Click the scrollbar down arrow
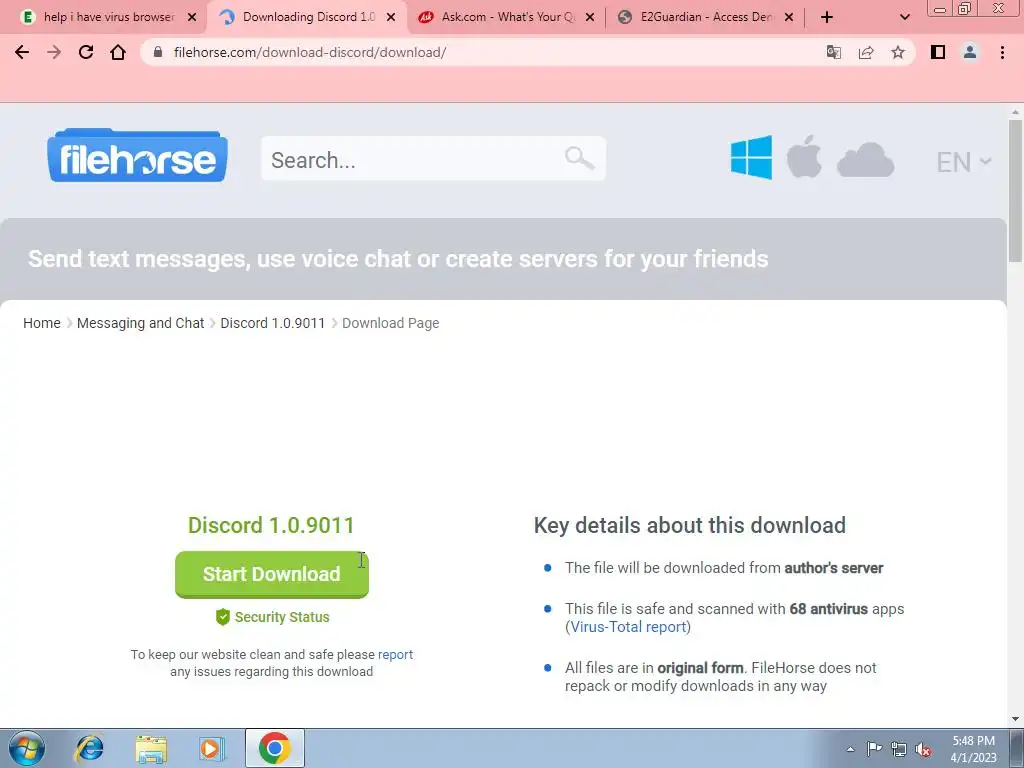Viewport: 1024px width, 768px height. point(1015,719)
